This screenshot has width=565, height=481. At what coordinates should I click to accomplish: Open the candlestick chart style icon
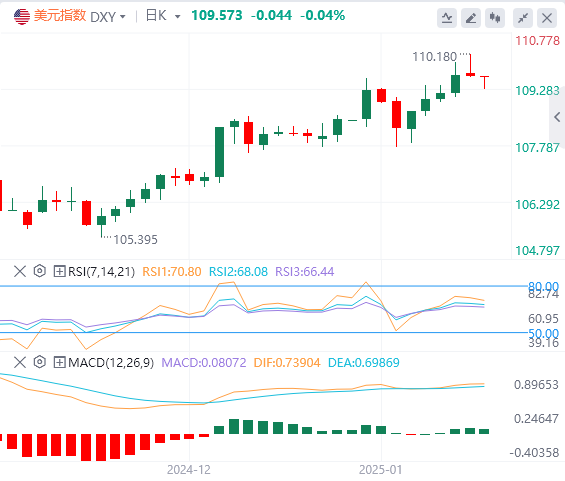[x=495, y=18]
